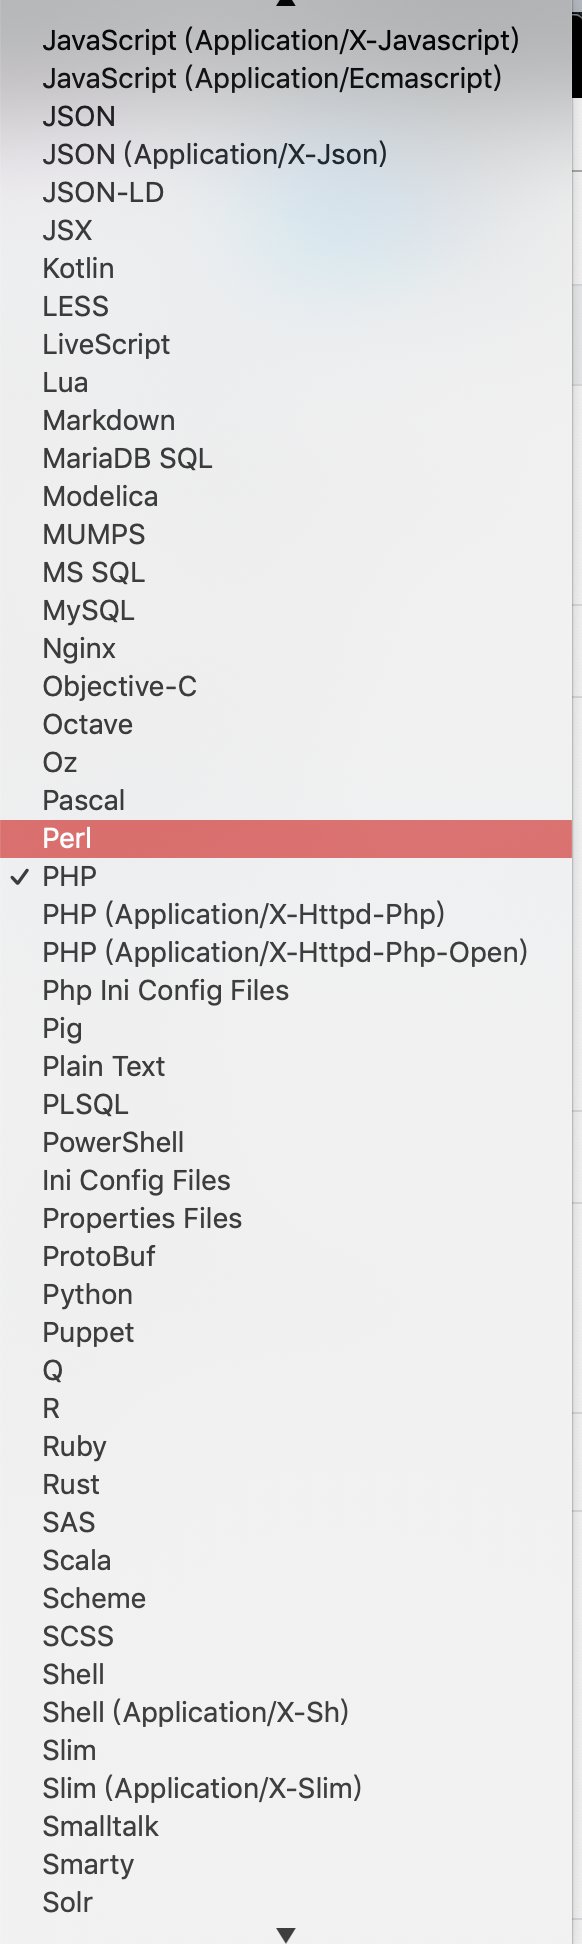Choose JSON-LD from the list

pyautogui.click(x=286, y=193)
